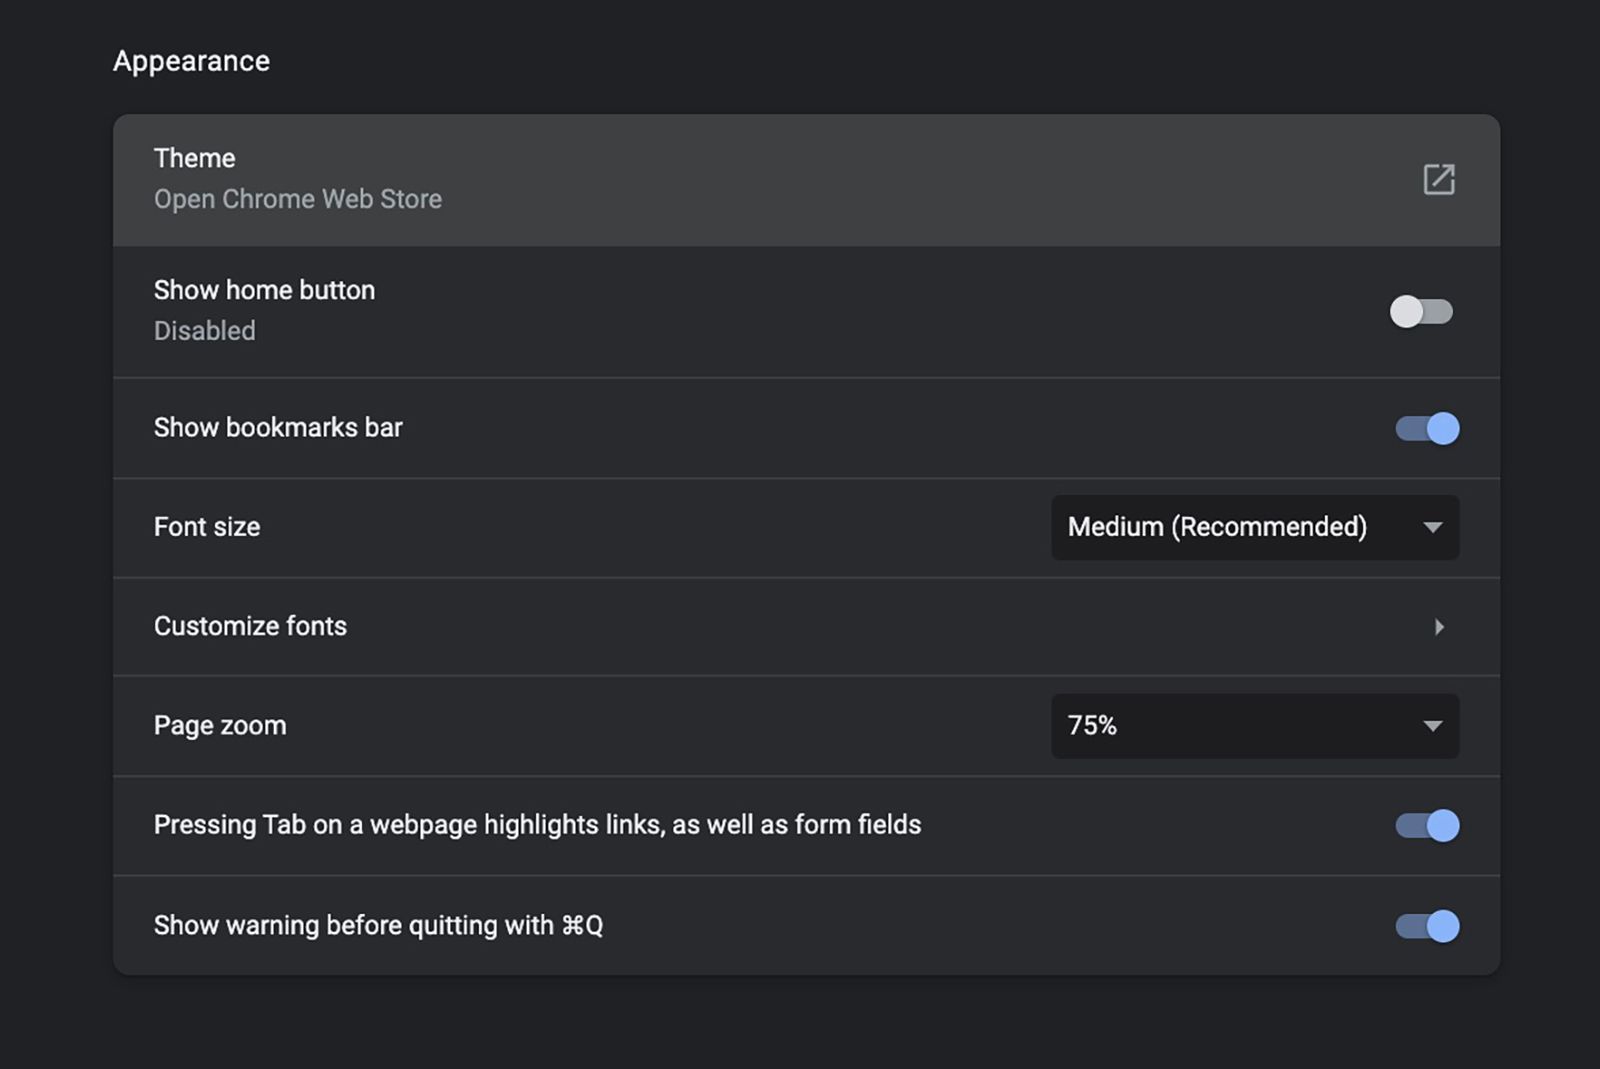Turn off the Show bookmarks bar switch
This screenshot has height=1069, width=1600.
(x=1427, y=428)
